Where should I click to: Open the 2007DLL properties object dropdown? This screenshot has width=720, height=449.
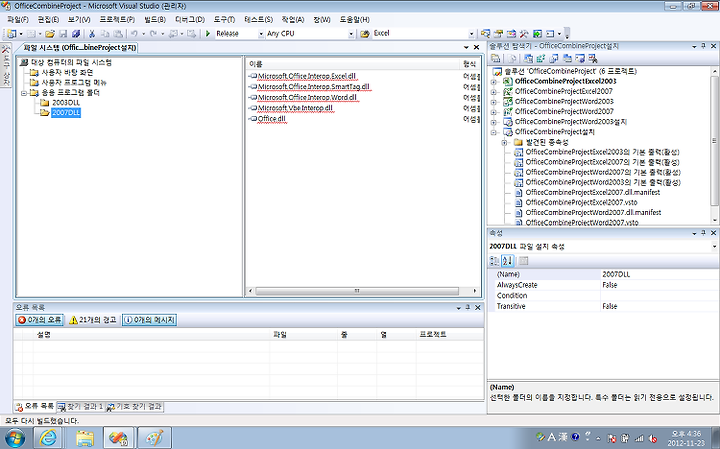(714, 247)
